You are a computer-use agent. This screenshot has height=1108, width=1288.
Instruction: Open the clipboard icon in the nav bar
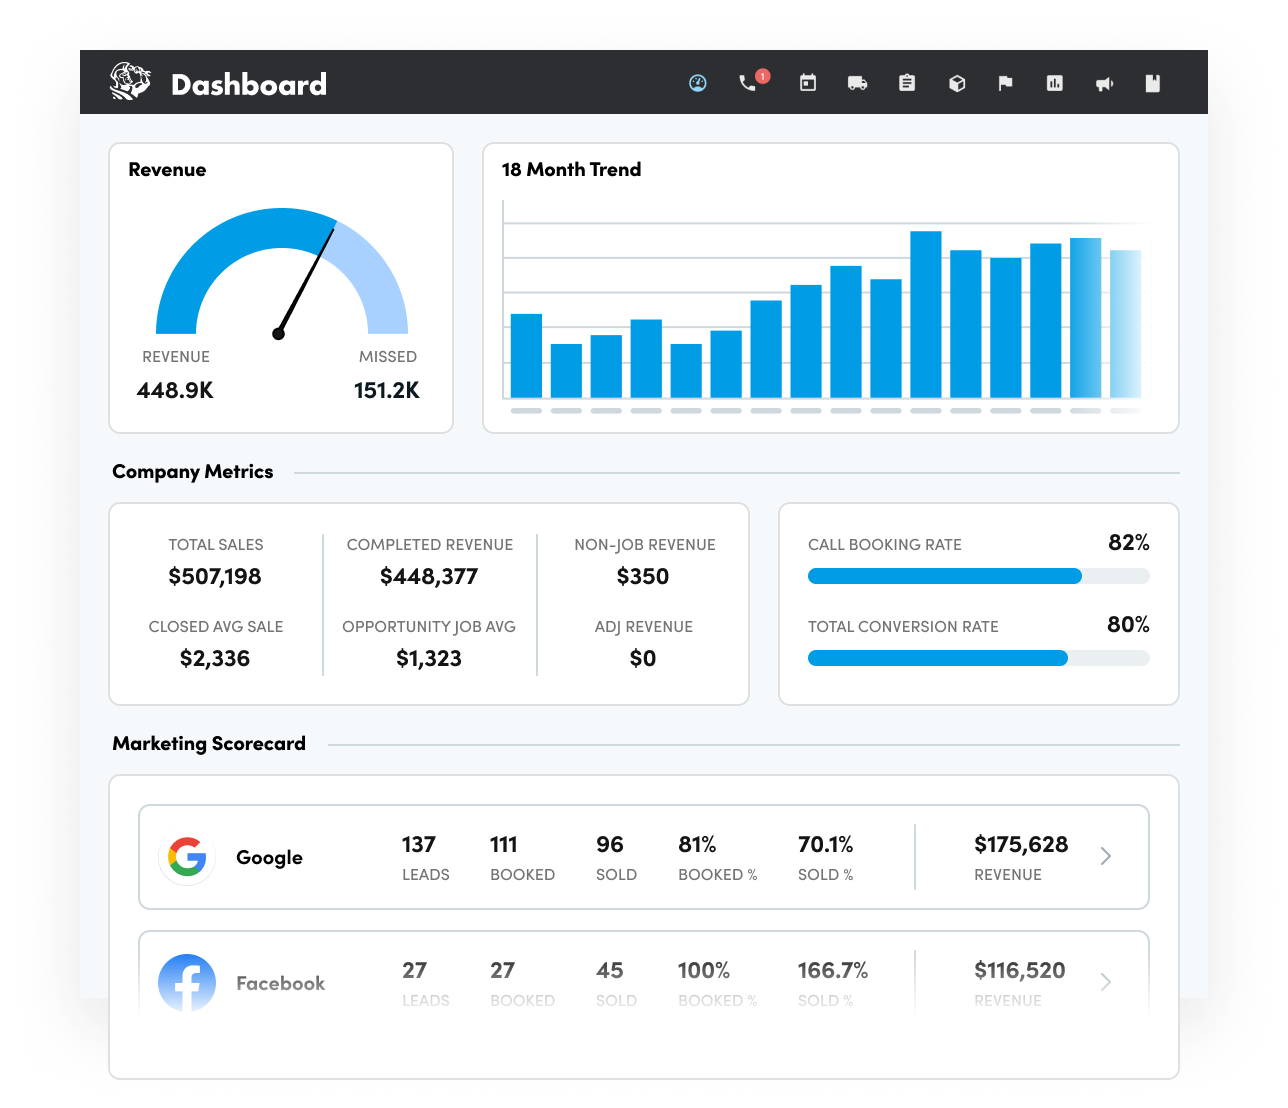pyautogui.click(x=907, y=83)
